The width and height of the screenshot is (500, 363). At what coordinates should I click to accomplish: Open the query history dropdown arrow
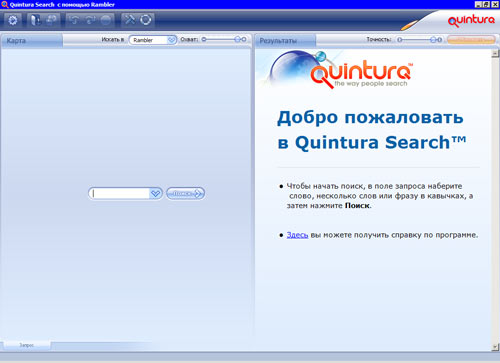155,194
